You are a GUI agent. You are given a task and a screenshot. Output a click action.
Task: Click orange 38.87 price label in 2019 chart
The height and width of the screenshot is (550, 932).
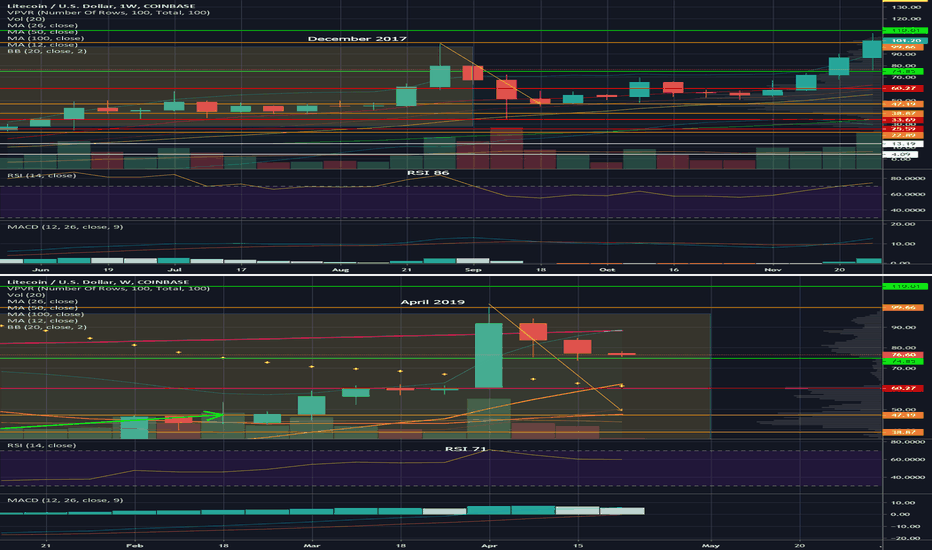[x=903, y=432]
